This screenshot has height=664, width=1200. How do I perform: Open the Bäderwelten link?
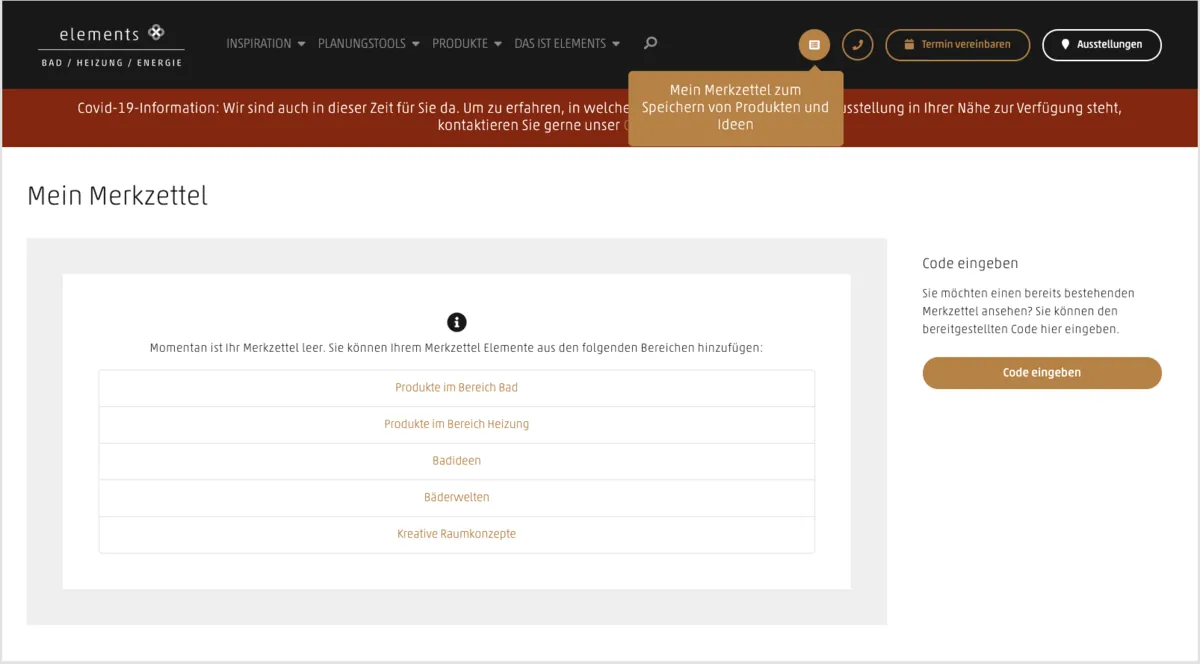point(456,497)
